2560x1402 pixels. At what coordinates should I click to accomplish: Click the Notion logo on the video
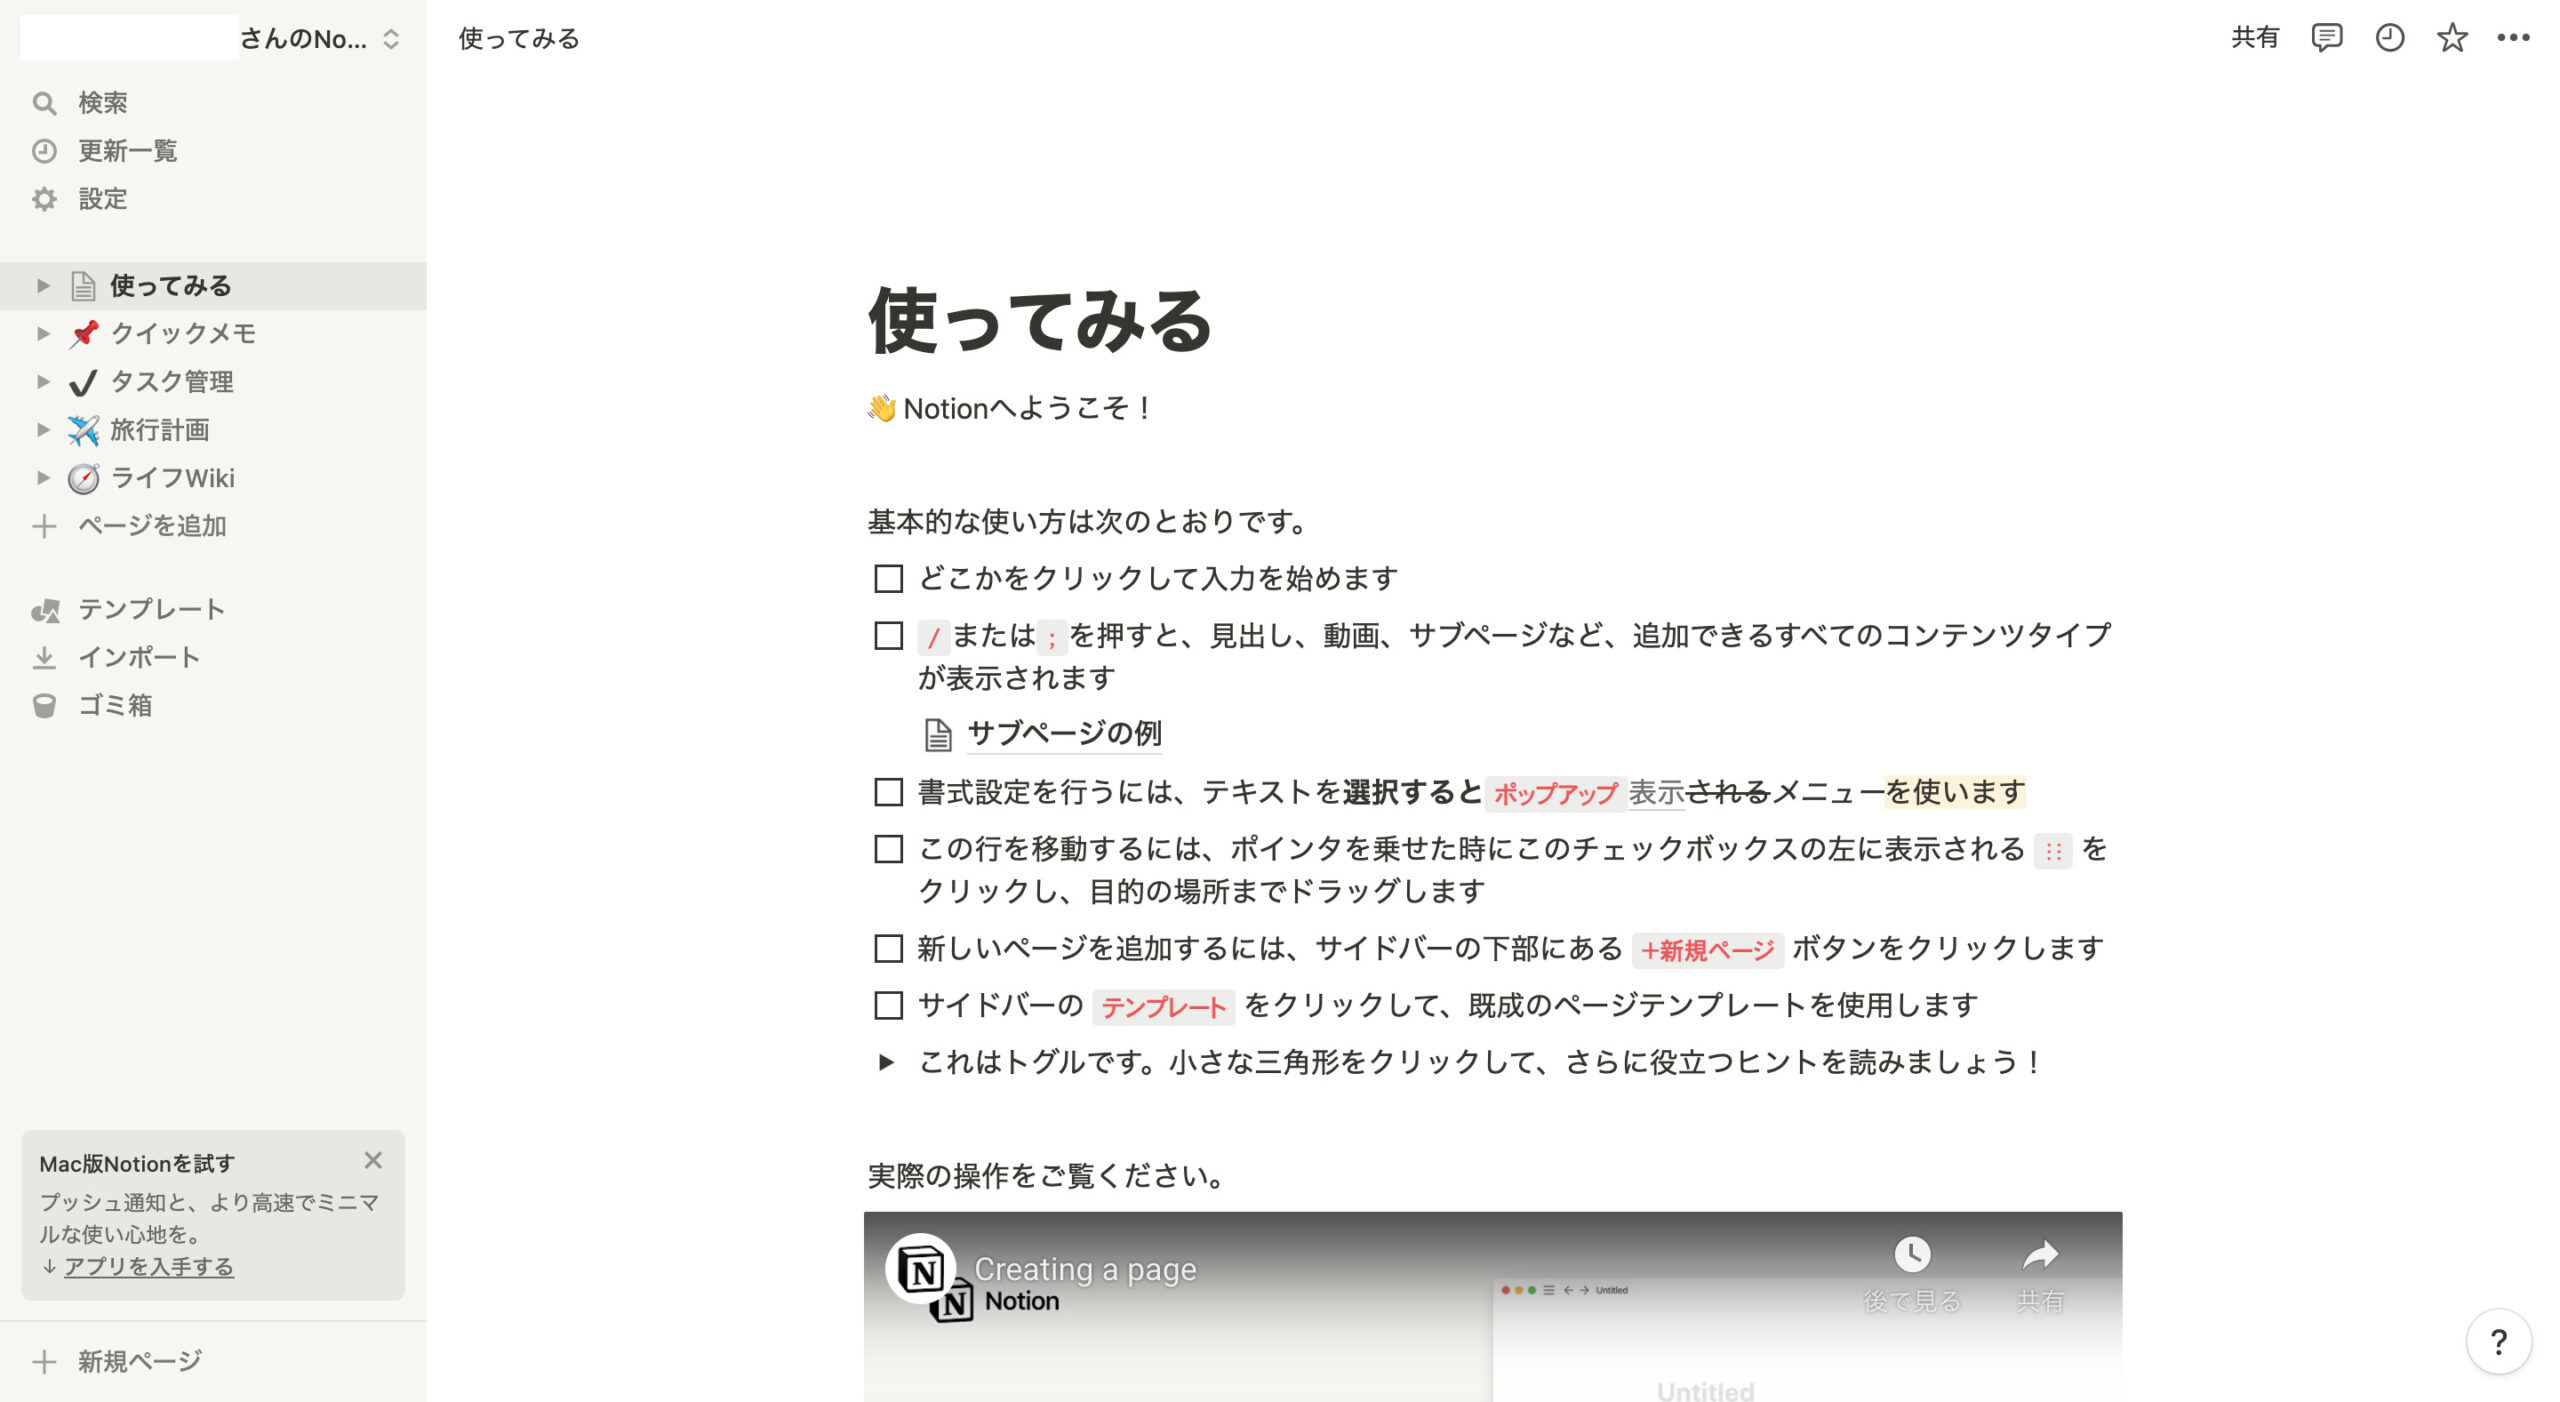(921, 1269)
